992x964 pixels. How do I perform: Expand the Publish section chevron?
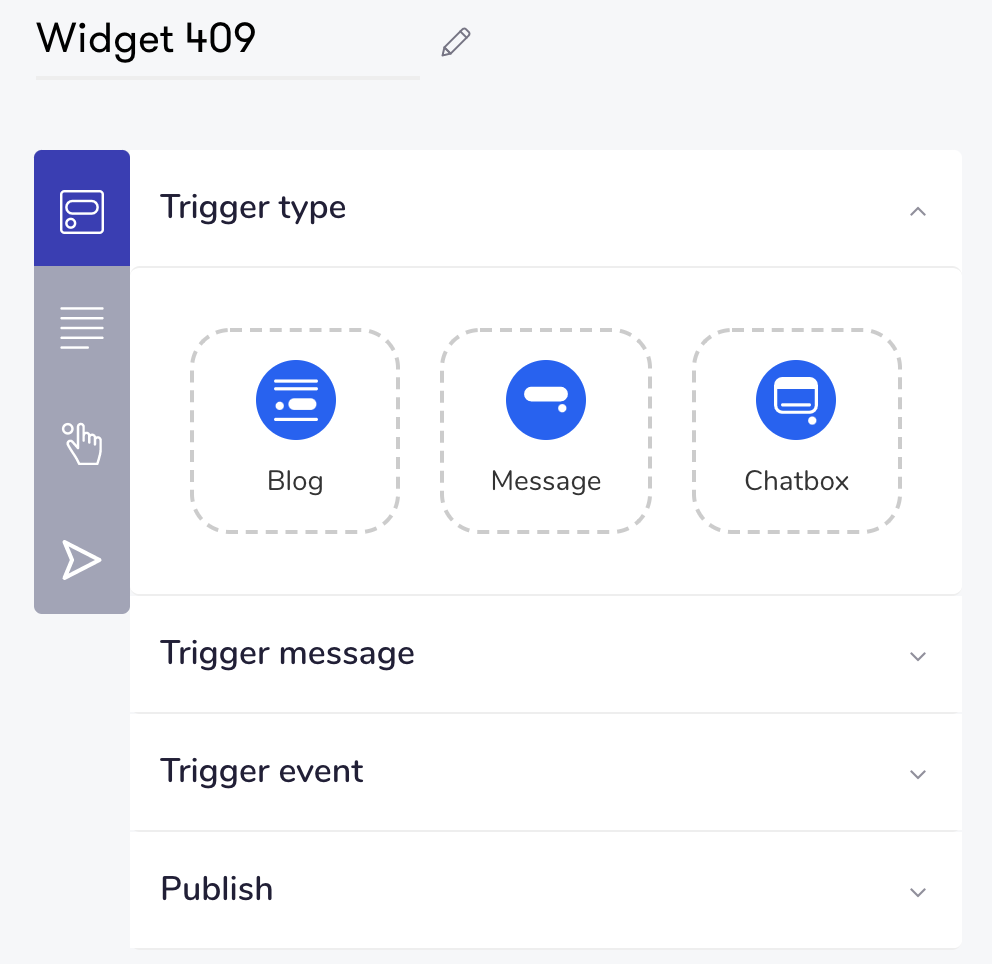point(918,893)
